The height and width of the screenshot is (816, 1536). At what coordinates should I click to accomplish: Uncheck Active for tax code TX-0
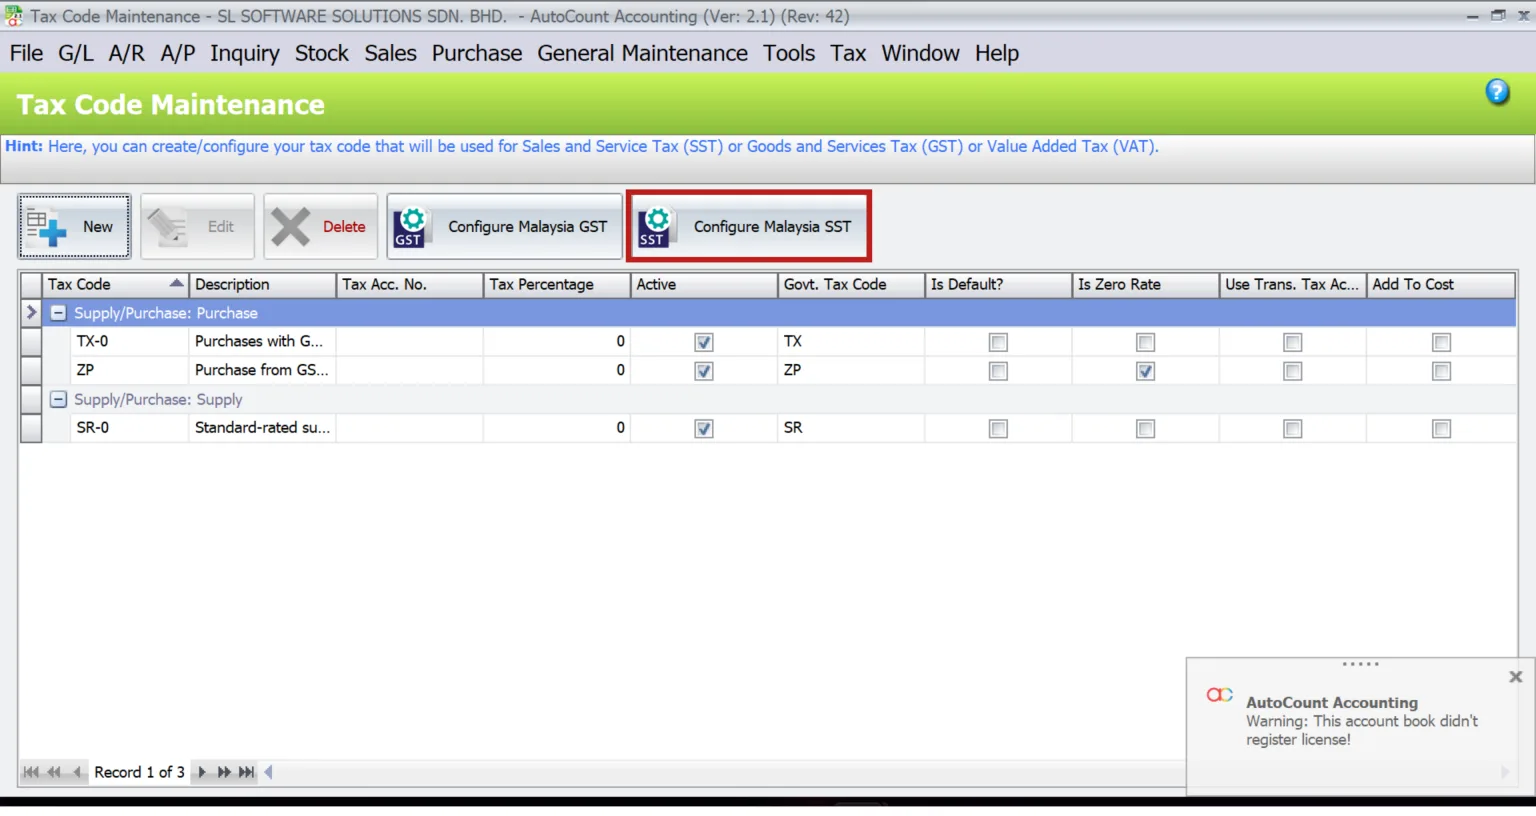[x=703, y=341]
